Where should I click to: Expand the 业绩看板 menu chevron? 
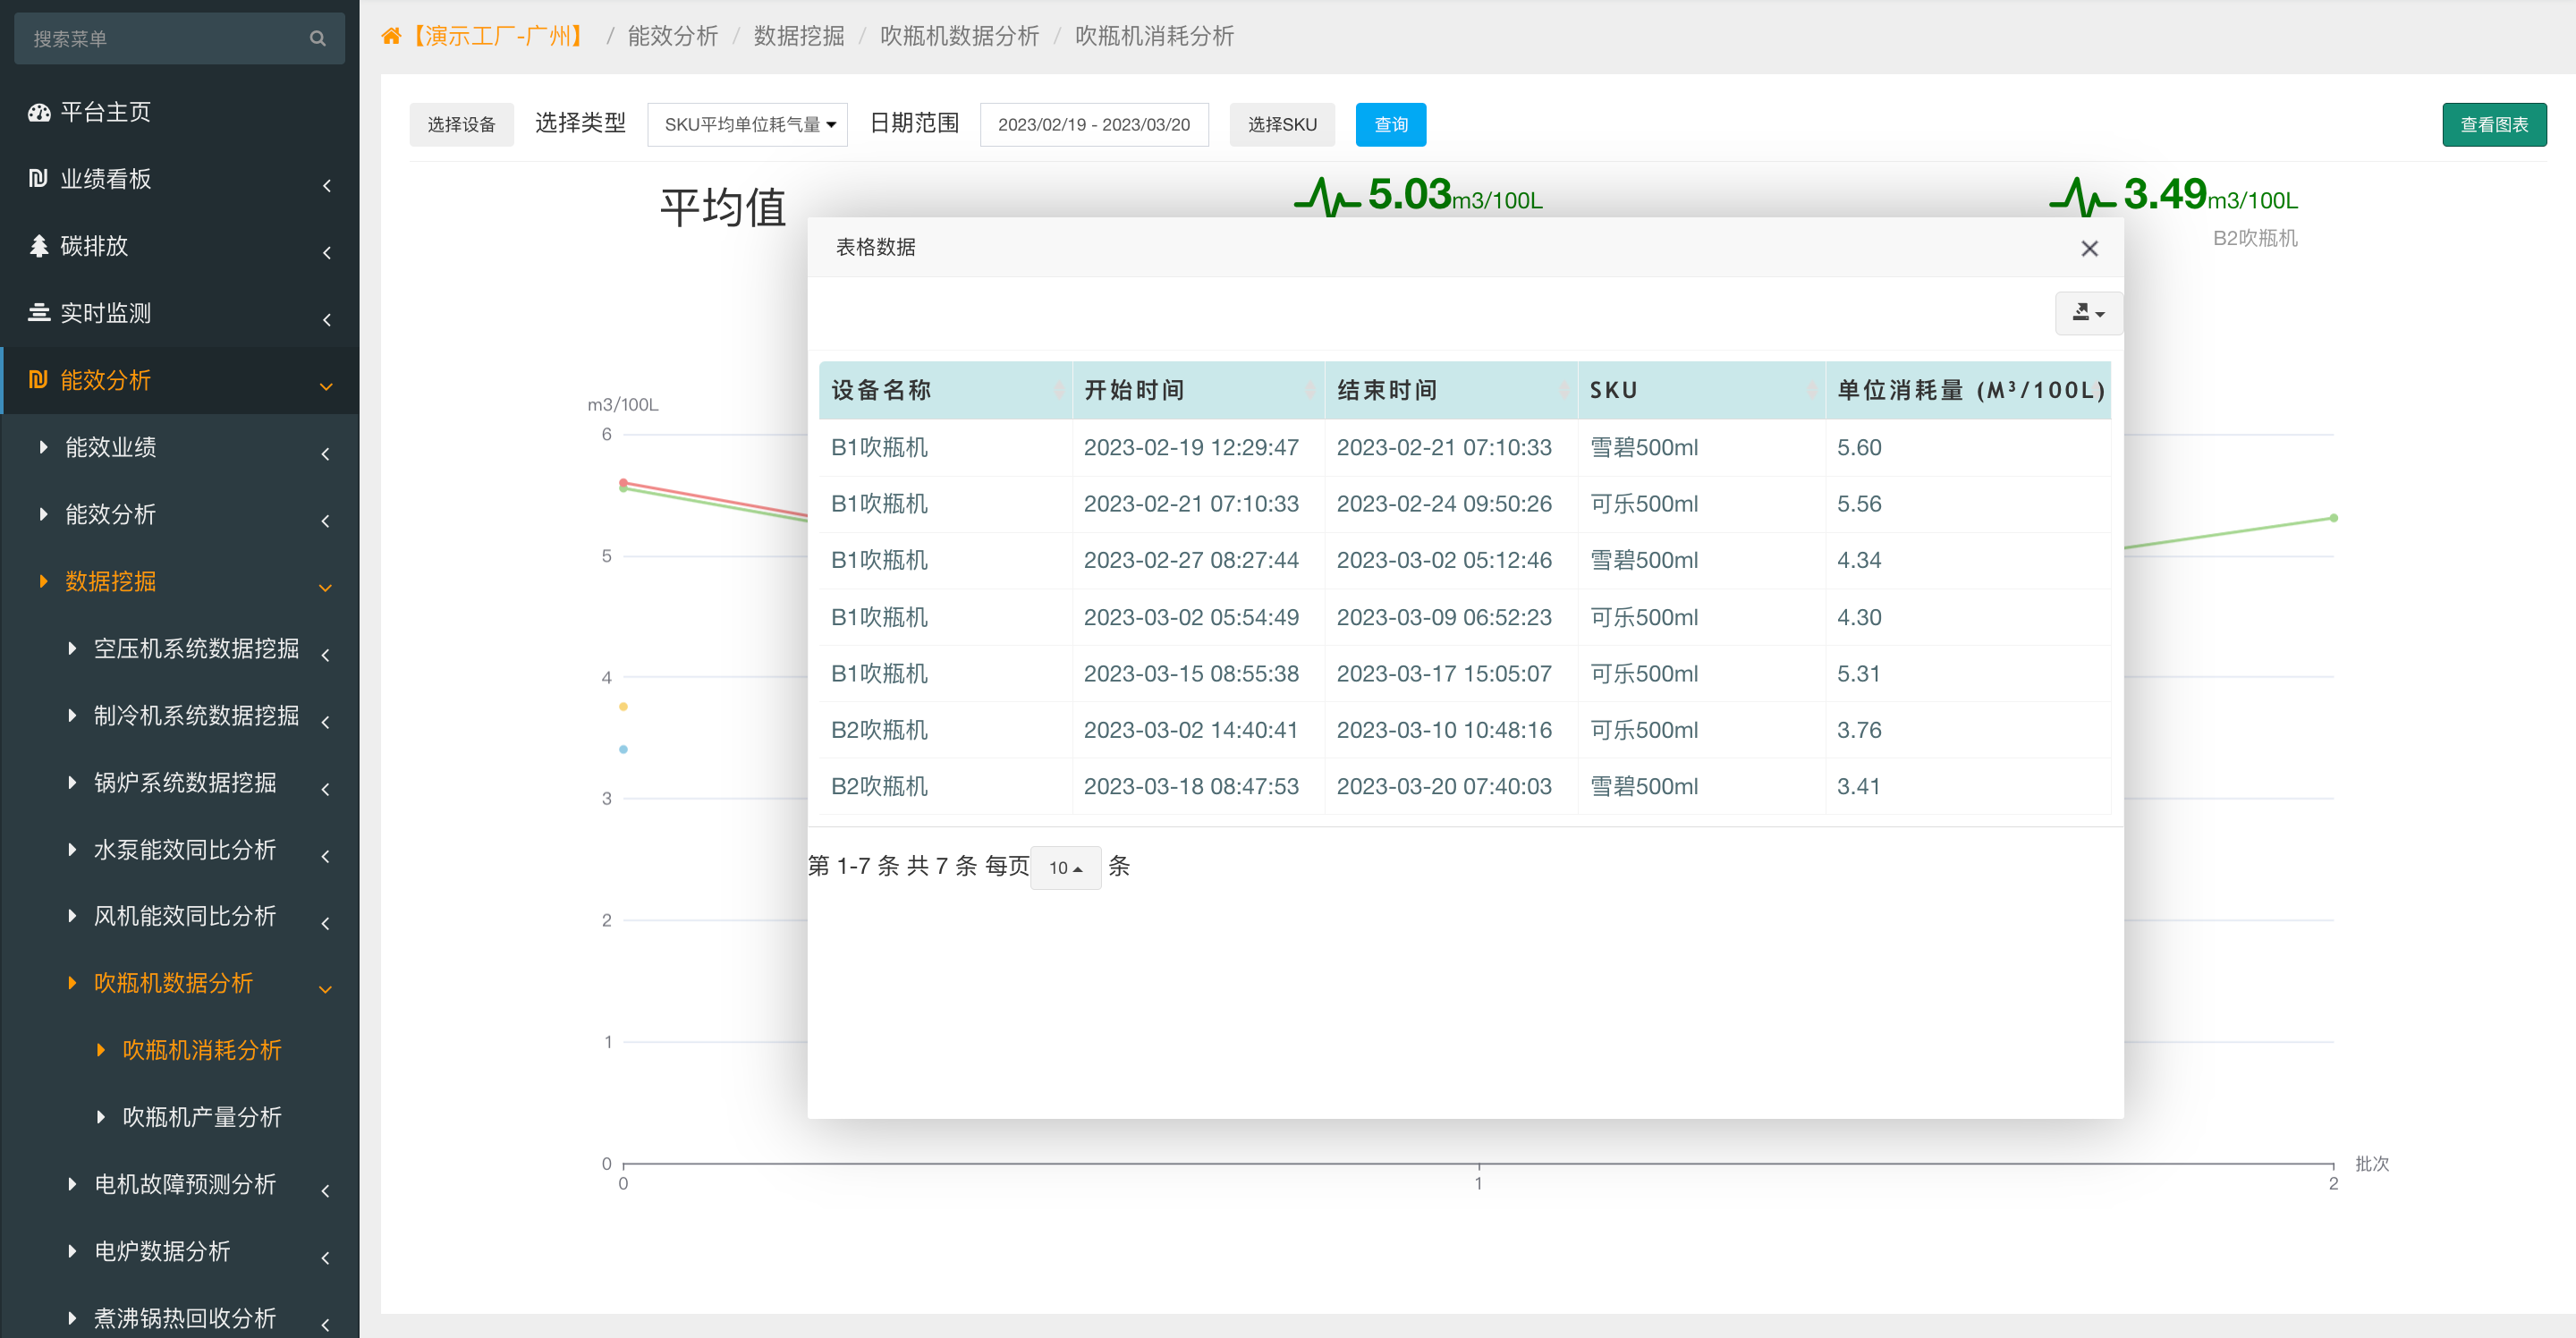326,185
